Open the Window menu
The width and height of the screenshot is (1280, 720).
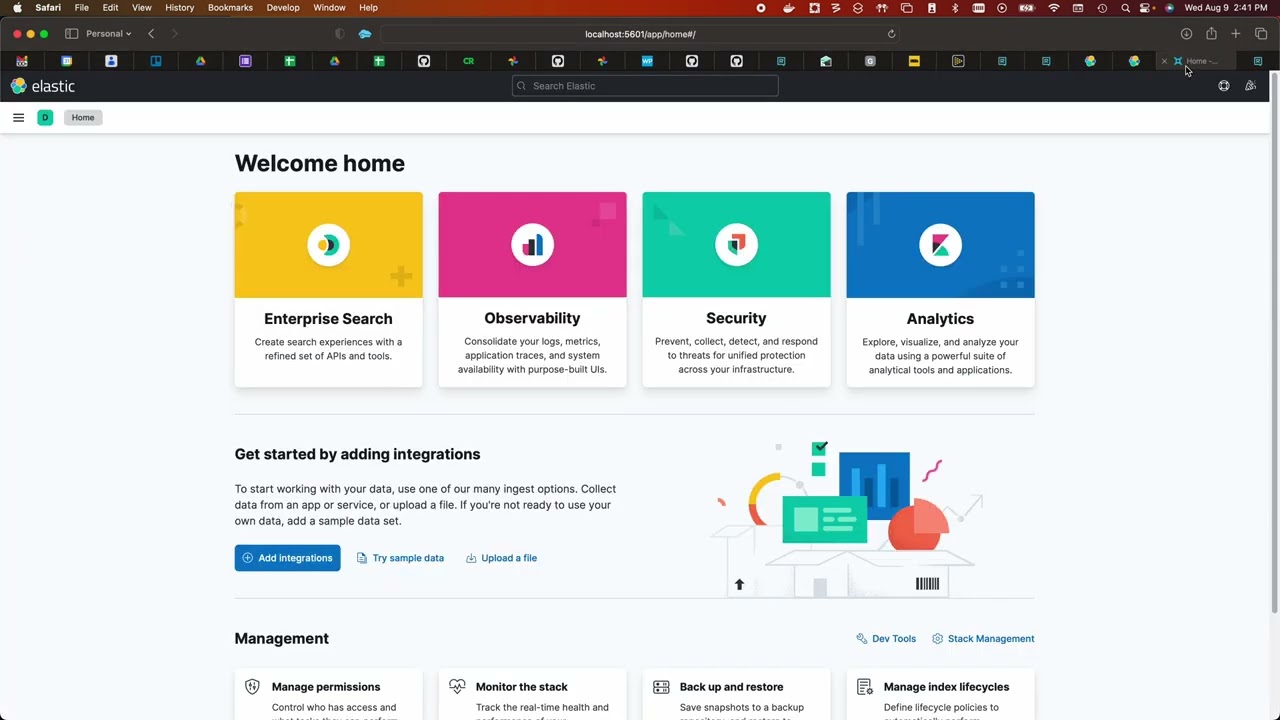[x=330, y=8]
